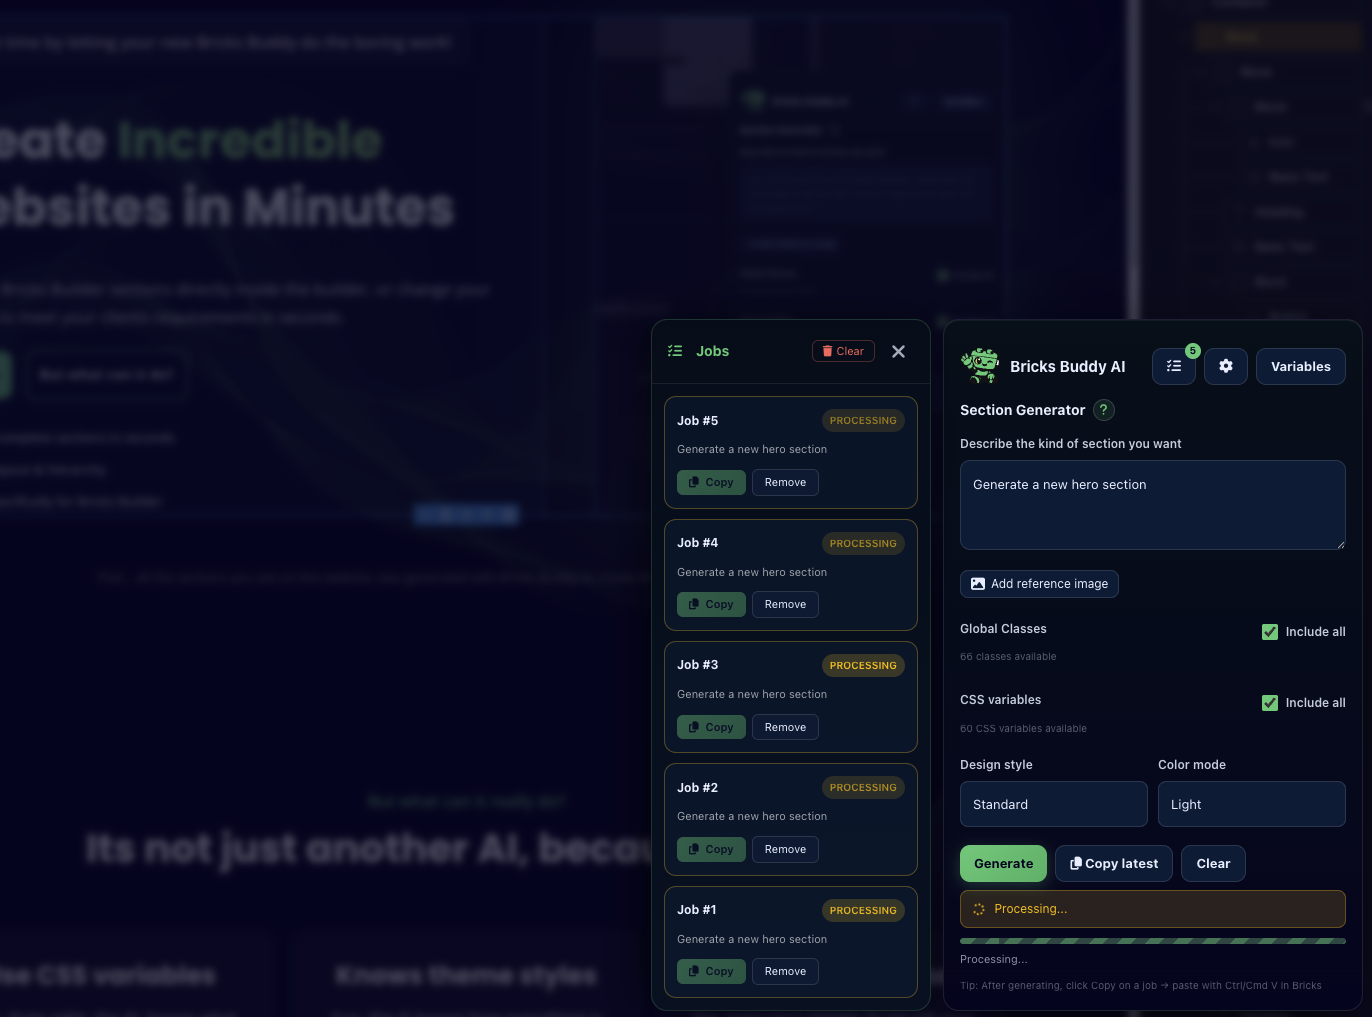Open the Design style dropdown showing Standard
Screen dimensions: 1372x1017
tap(1053, 804)
